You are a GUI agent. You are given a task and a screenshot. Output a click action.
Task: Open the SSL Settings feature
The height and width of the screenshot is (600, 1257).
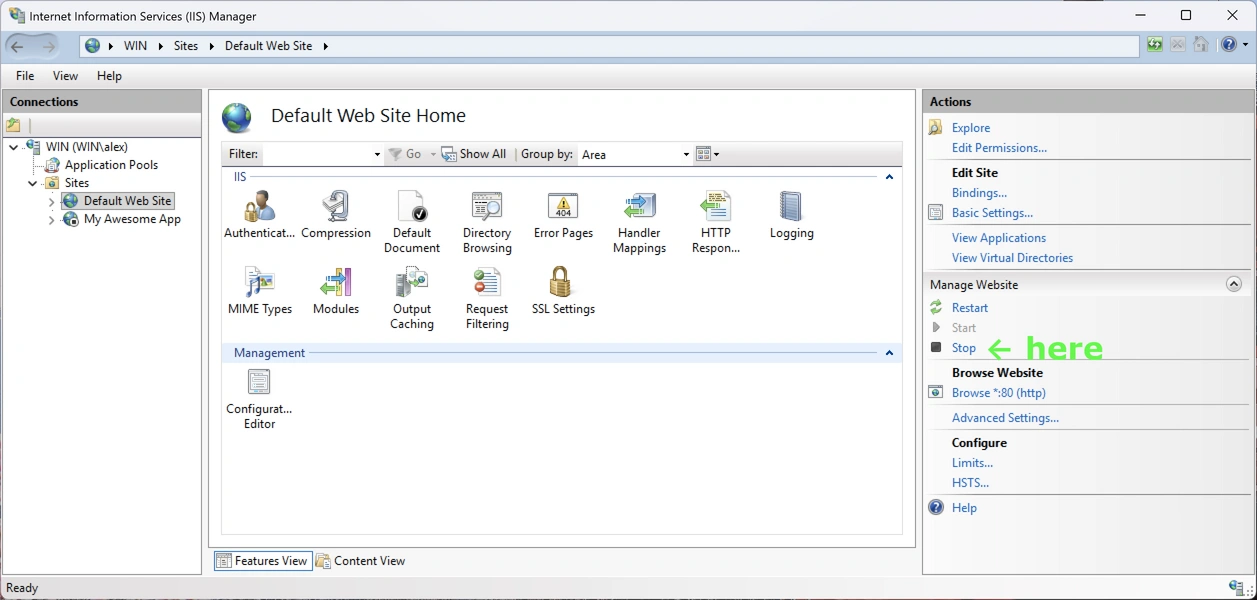pyautogui.click(x=563, y=292)
